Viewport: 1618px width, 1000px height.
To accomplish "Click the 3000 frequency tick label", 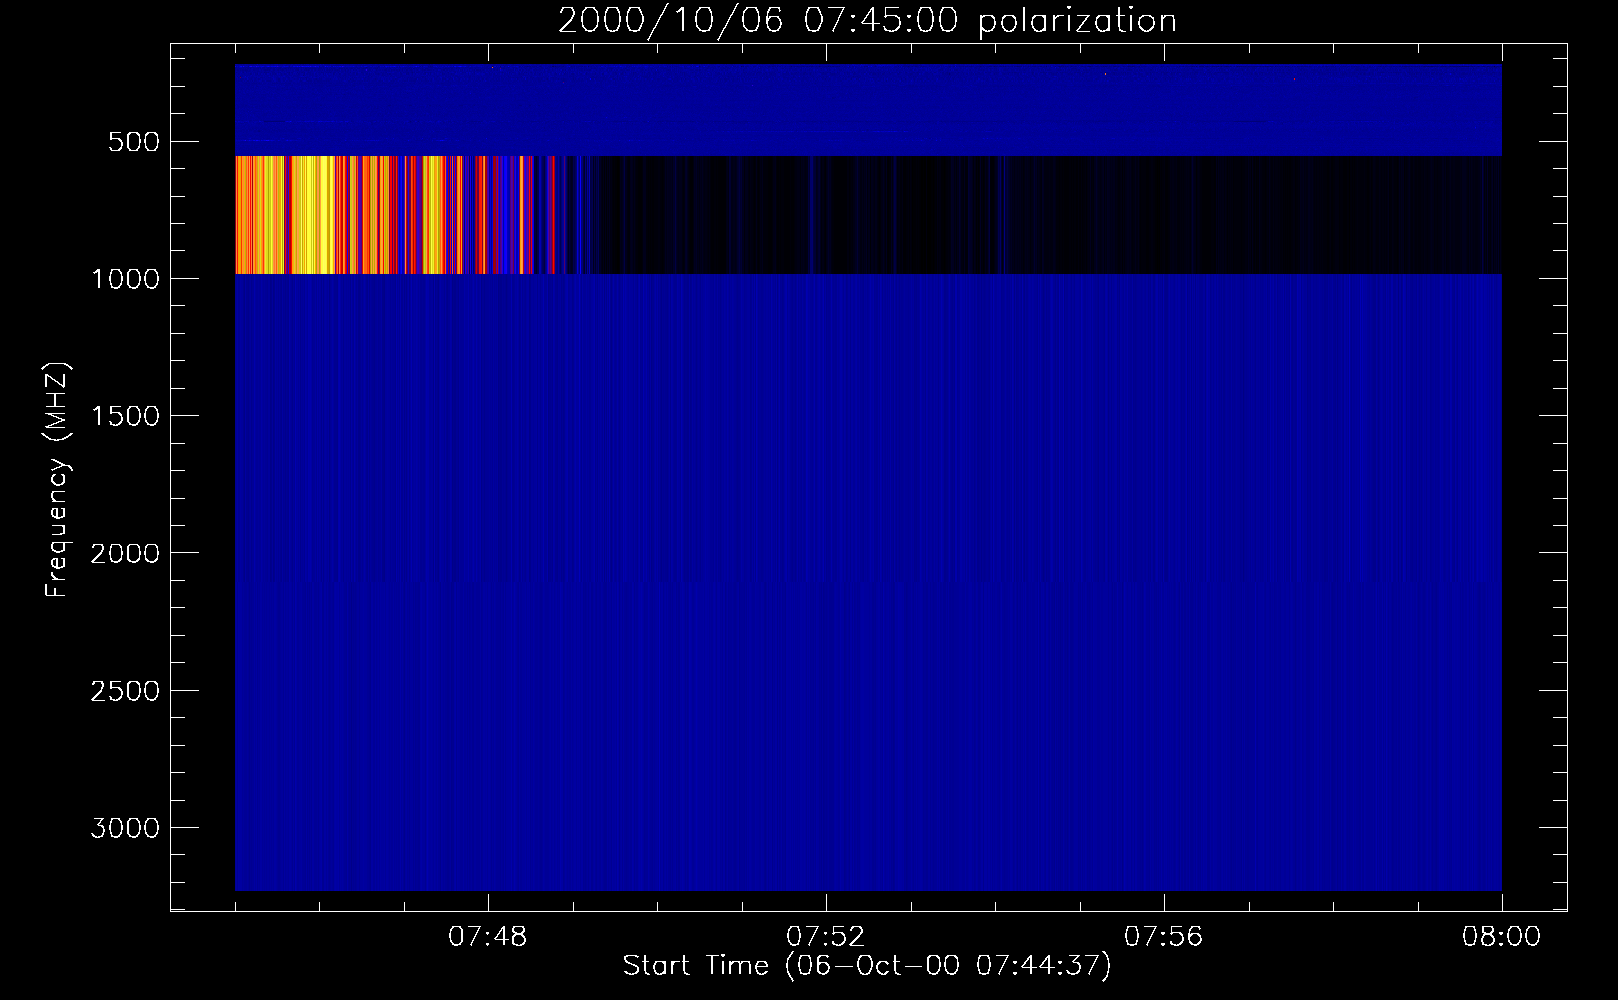I will pos(125,828).
